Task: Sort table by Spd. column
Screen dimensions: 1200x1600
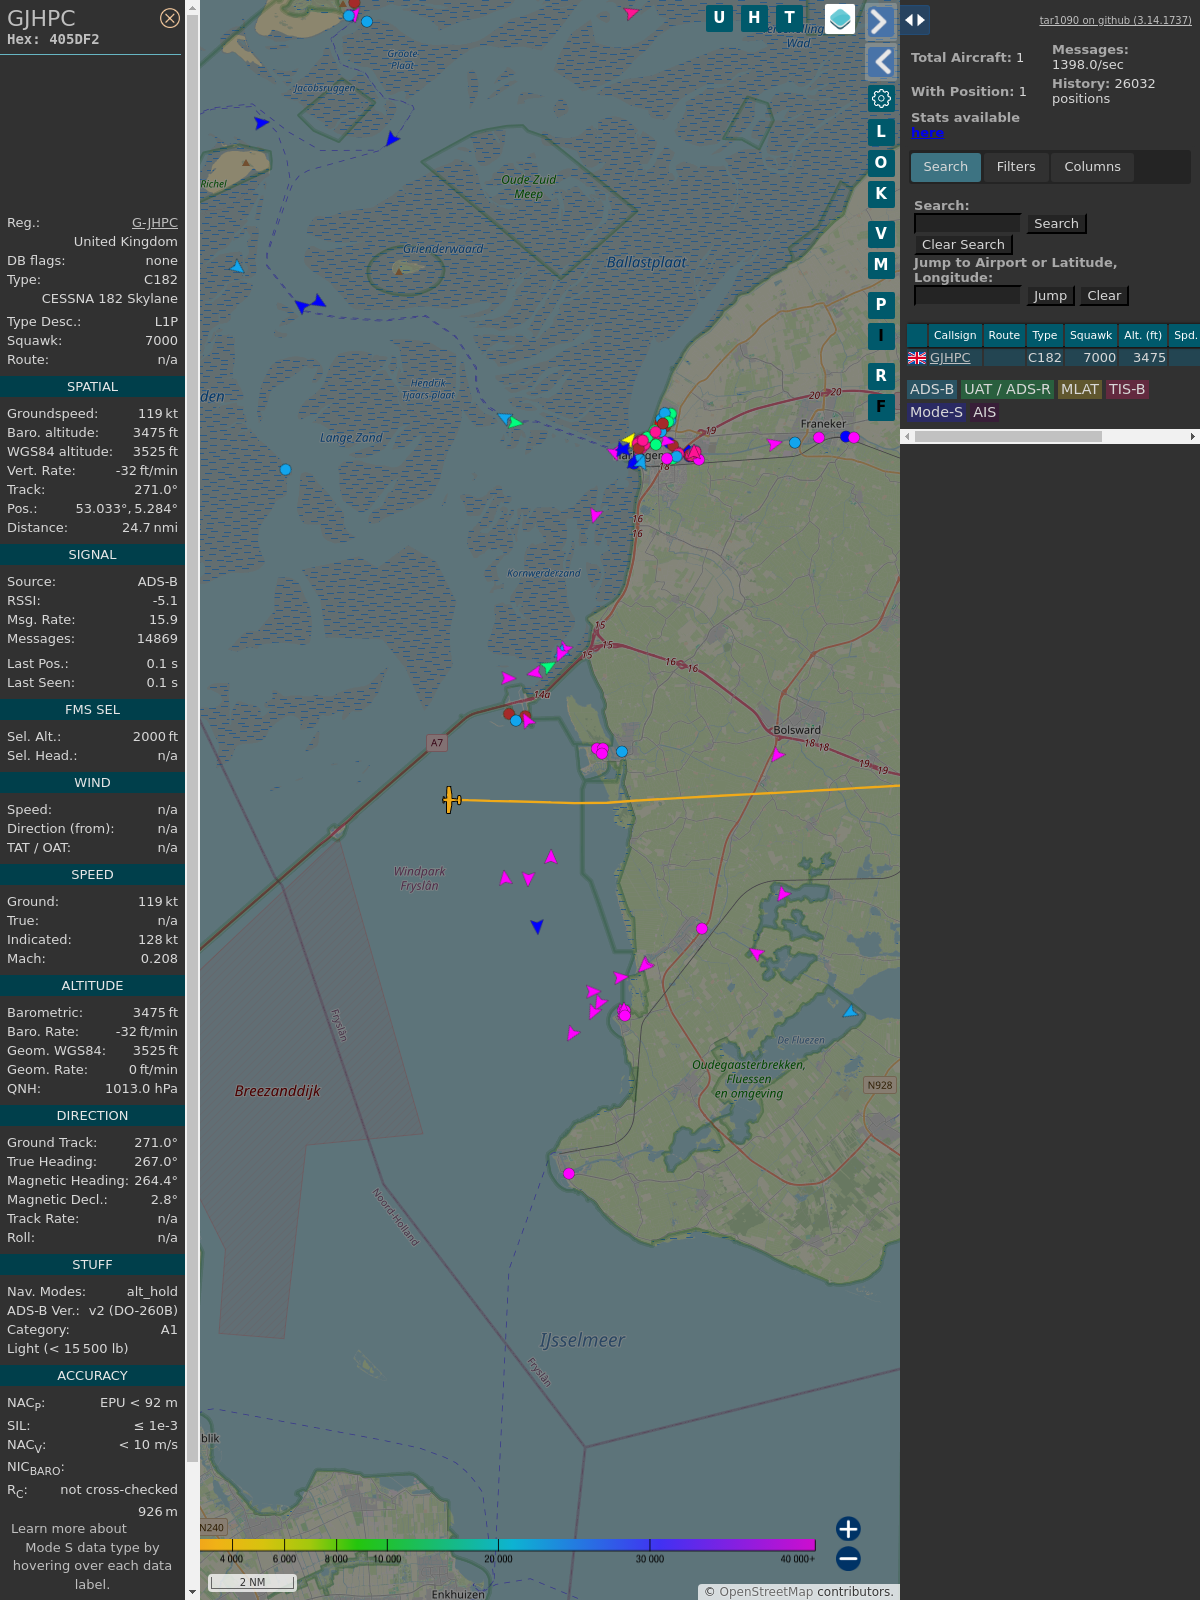Action: [1185, 336]
